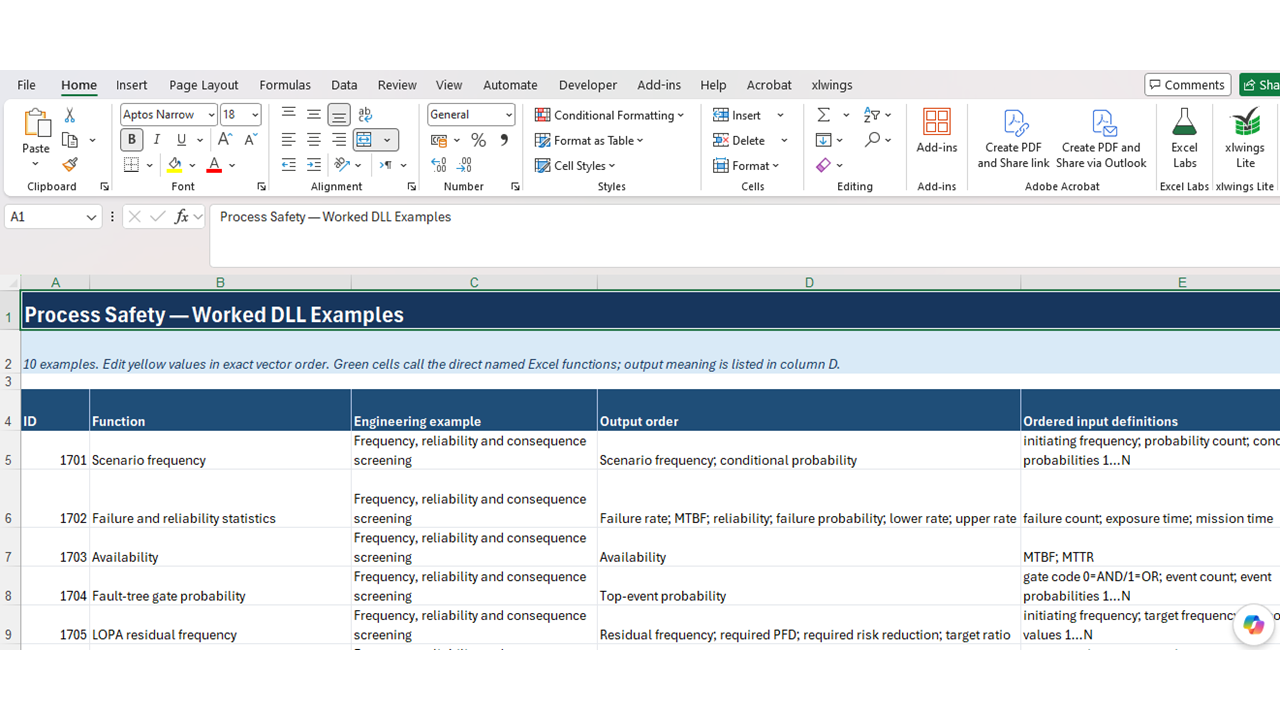The width and height of the screenshot is (1280, 720).
Task: Click the Insert Function fx icon
Action: [181, 217]
